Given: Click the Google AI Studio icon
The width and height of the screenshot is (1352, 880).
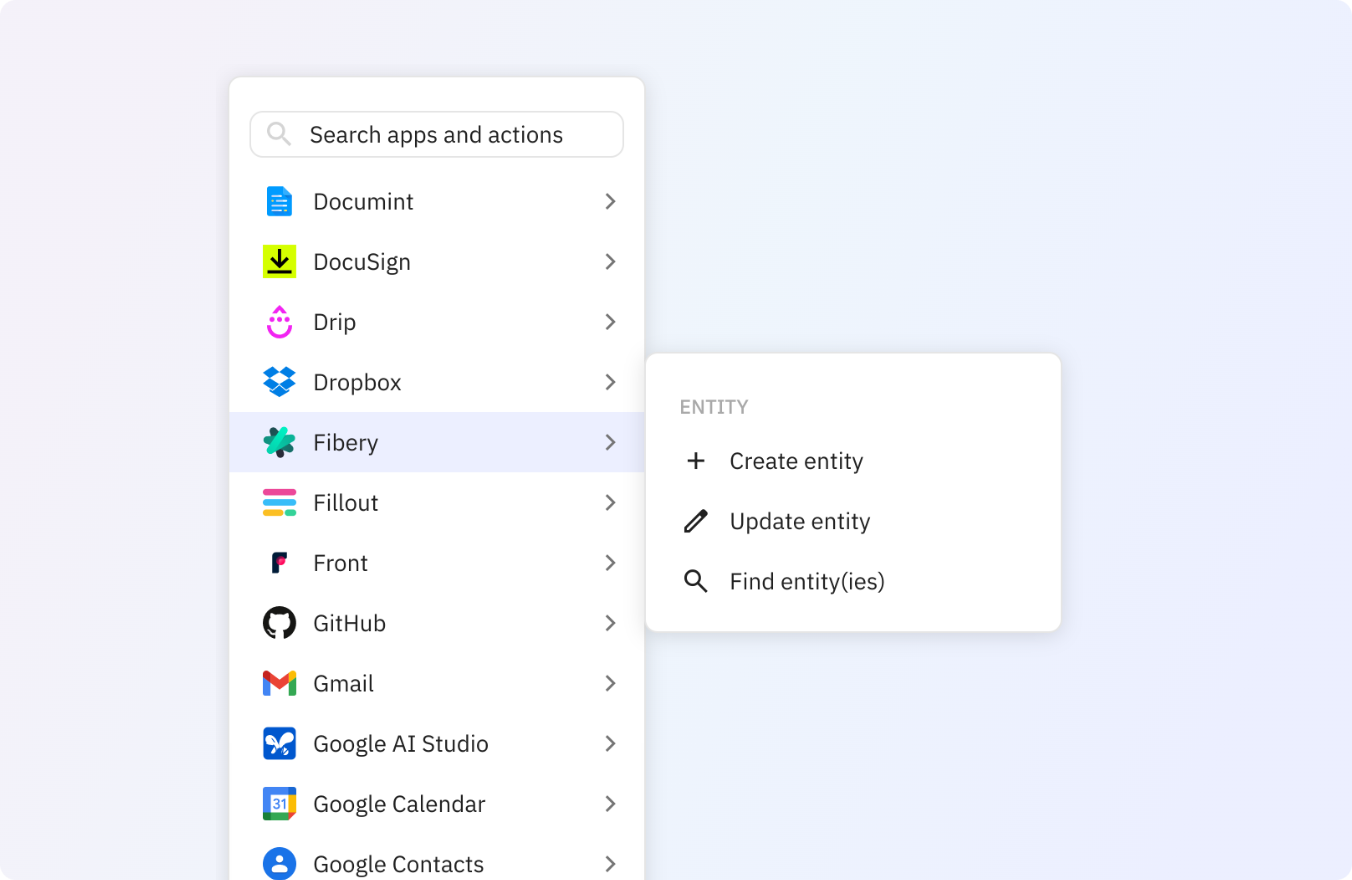Looking at the screenshot, I should click(279, 744).
